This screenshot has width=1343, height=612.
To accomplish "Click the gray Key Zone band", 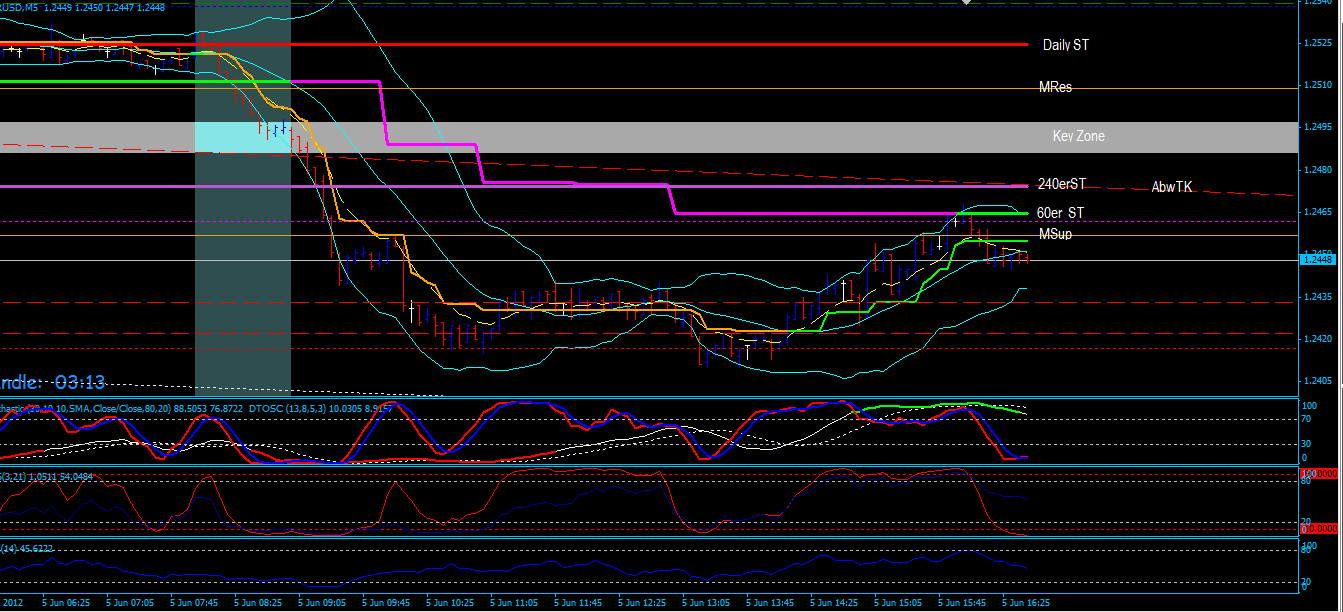I will pyautogui.click(x=700, y=135).
